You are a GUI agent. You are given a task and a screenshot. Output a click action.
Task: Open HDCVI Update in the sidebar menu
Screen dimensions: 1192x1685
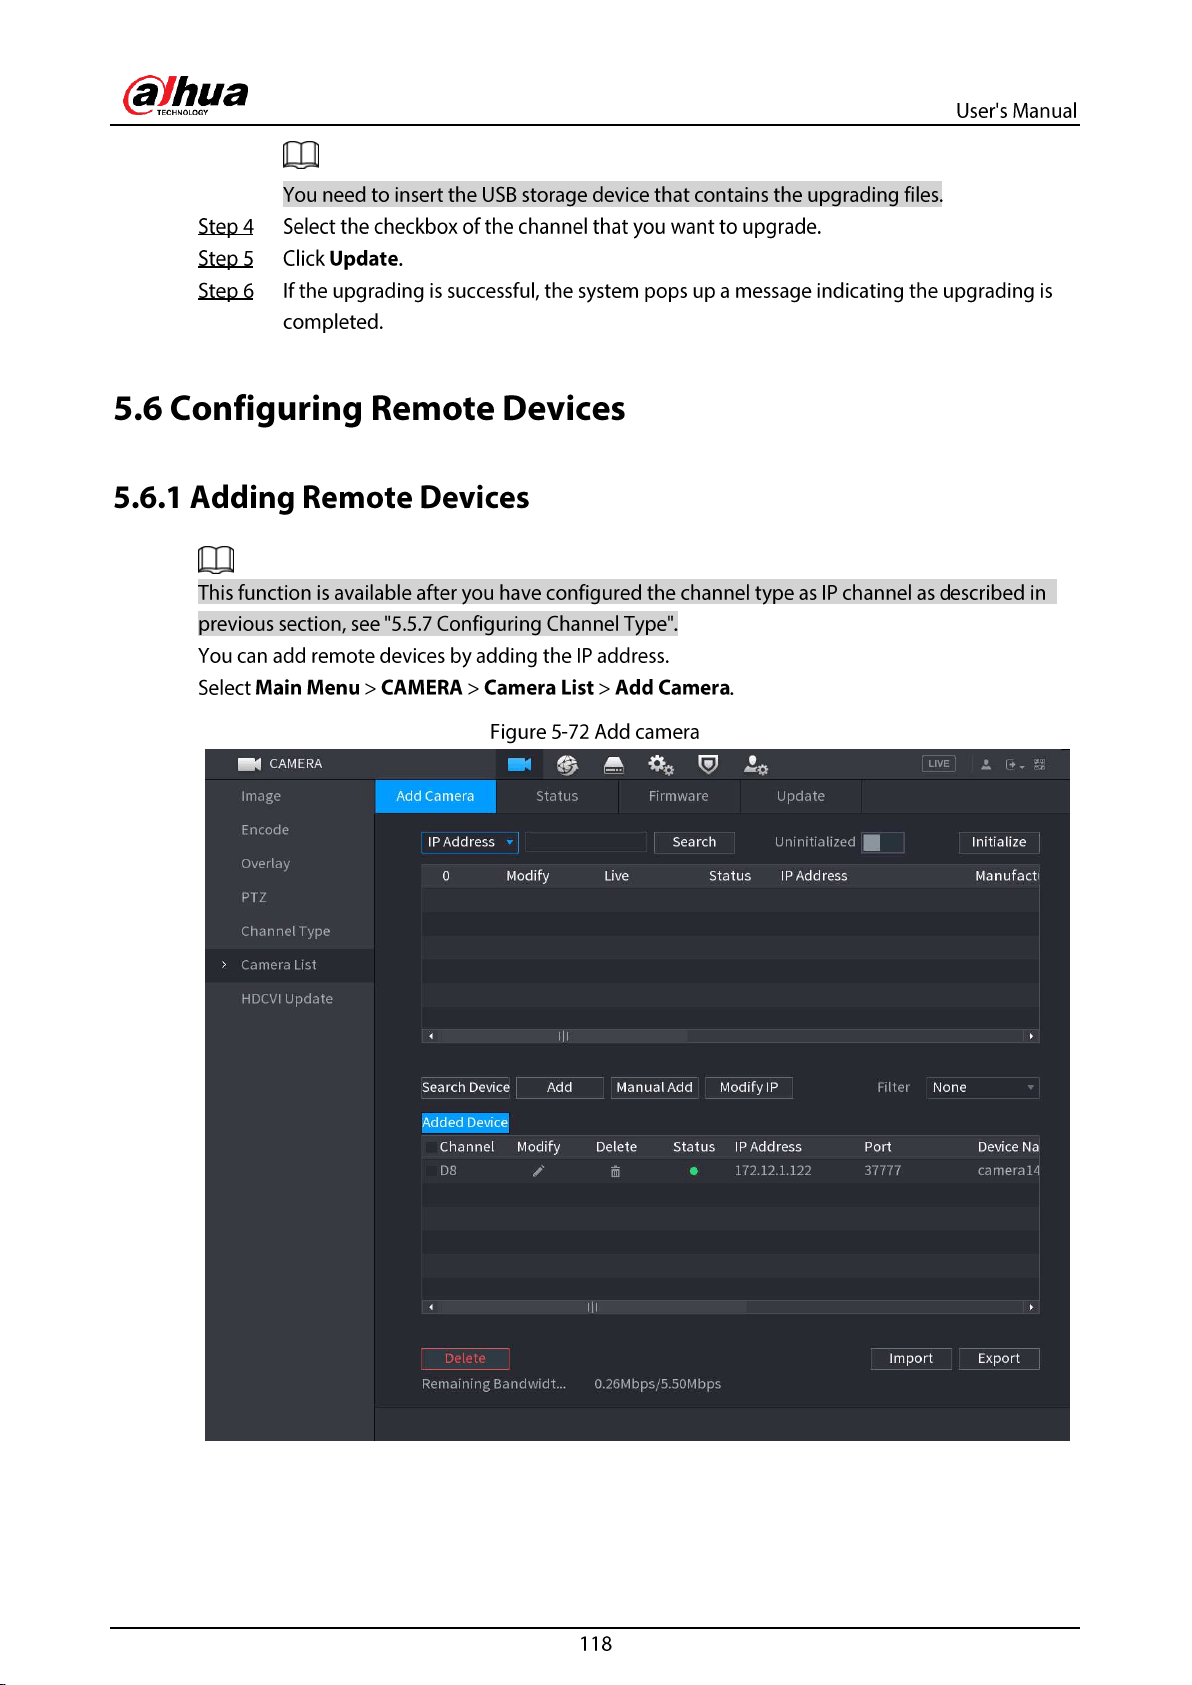click(287, 999)
